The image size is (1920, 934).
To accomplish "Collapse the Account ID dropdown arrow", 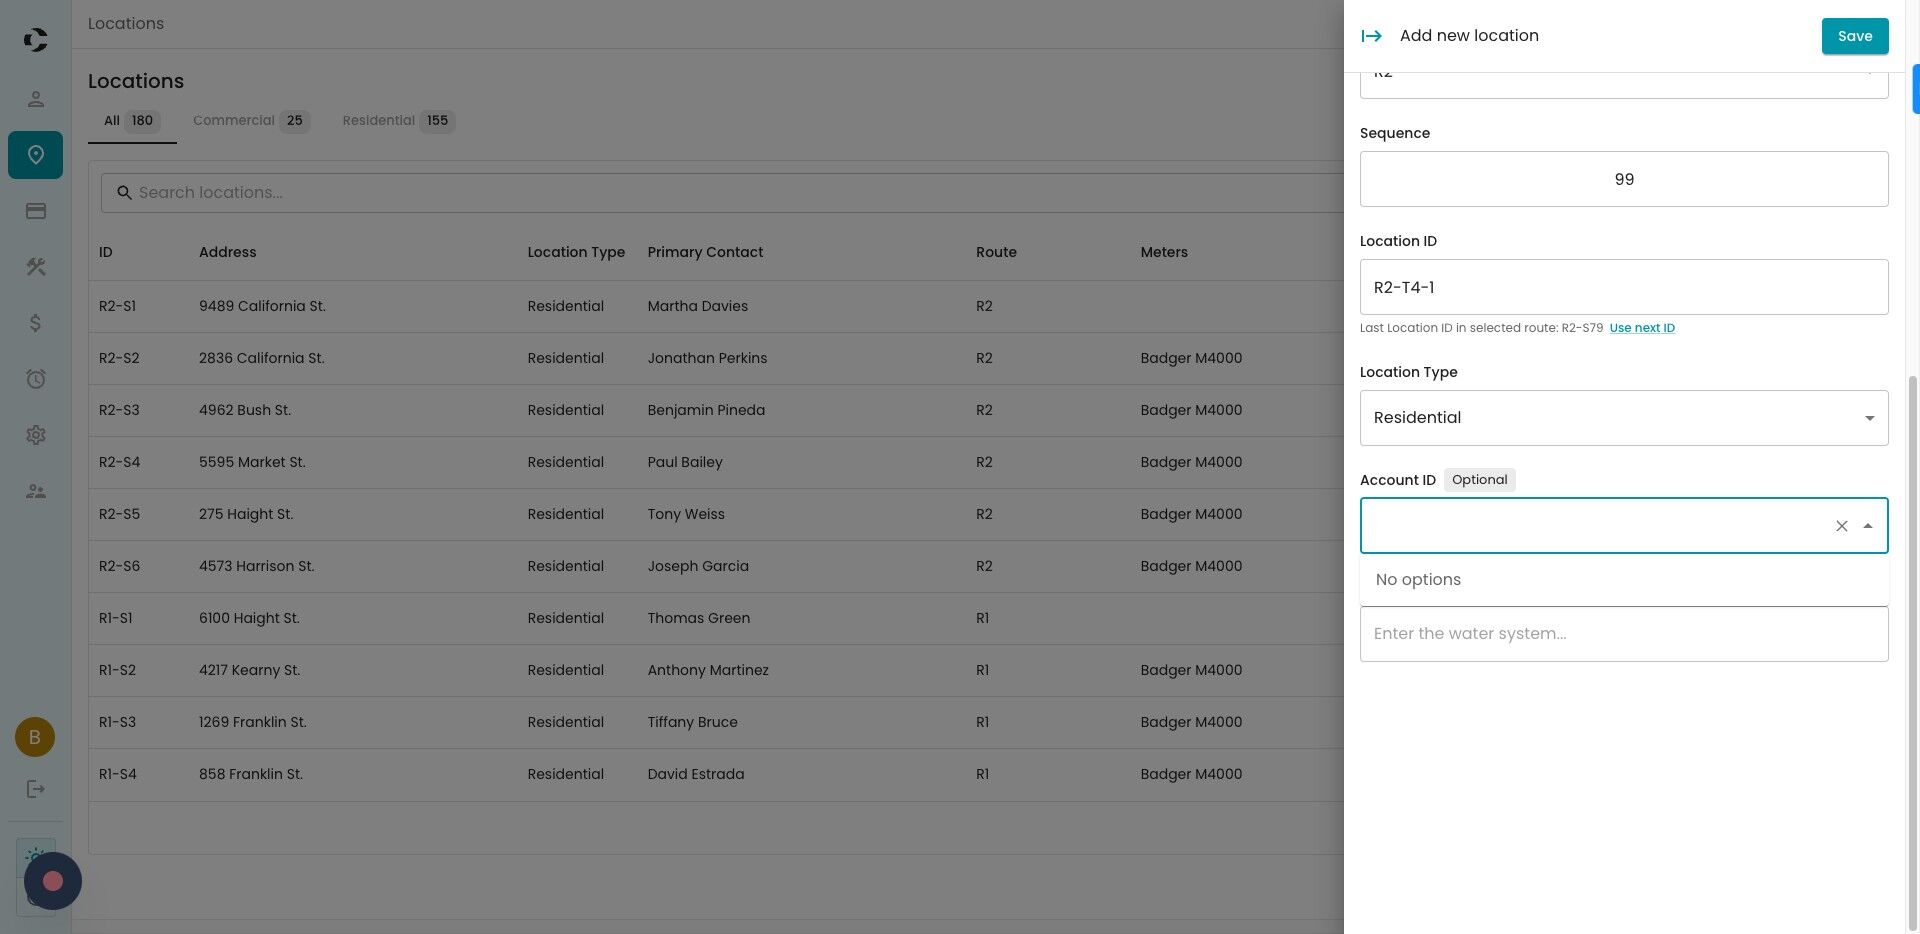I will pos(1867,526).
